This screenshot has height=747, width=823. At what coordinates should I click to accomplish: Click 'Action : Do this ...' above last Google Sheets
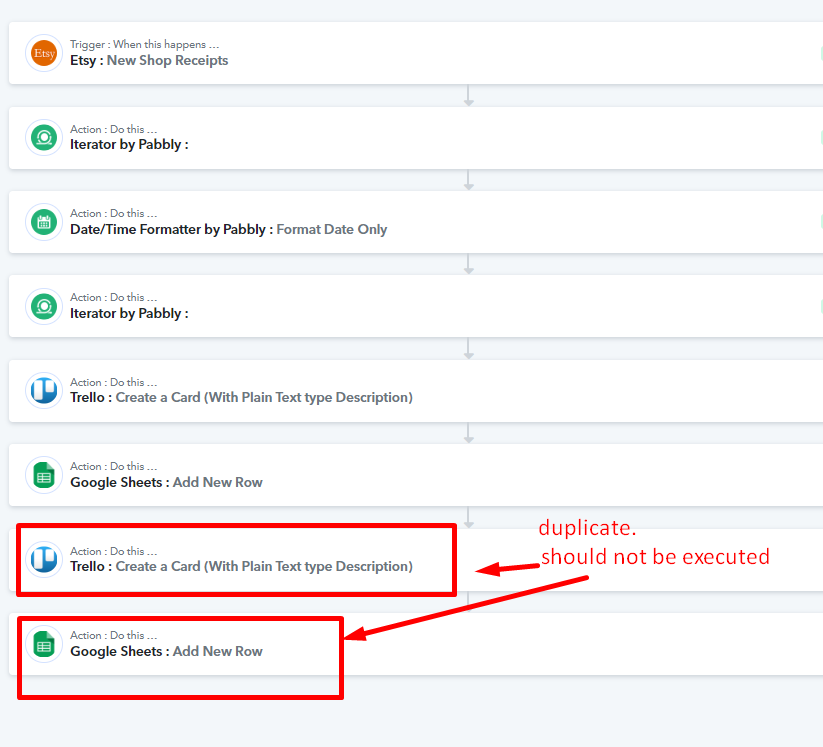click(x=113, y=635)
